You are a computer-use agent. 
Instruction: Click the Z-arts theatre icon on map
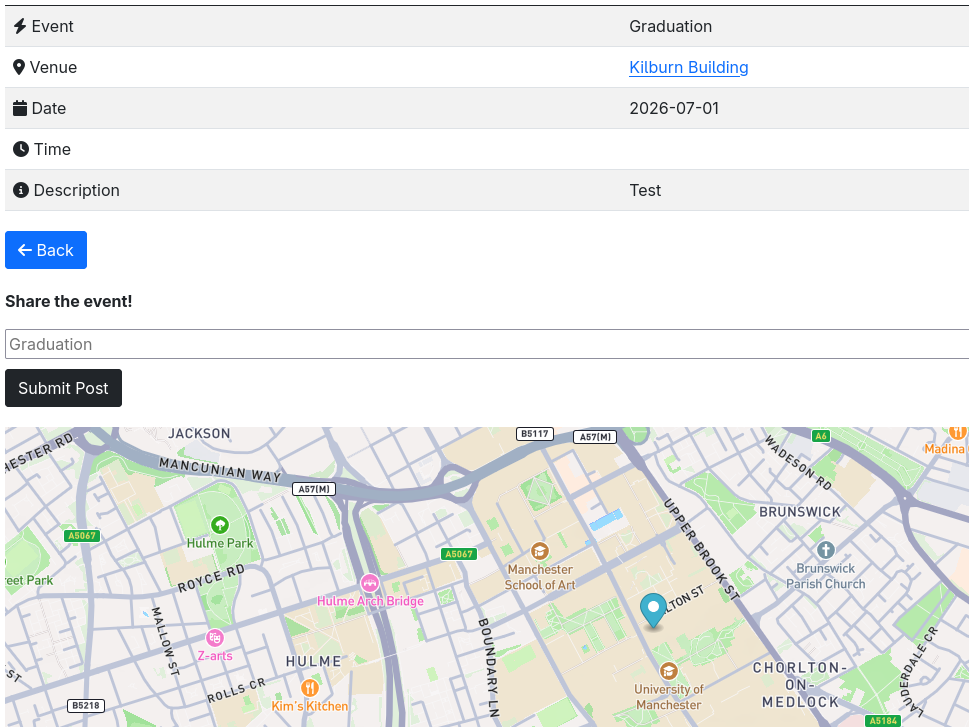tap(214, 637)
